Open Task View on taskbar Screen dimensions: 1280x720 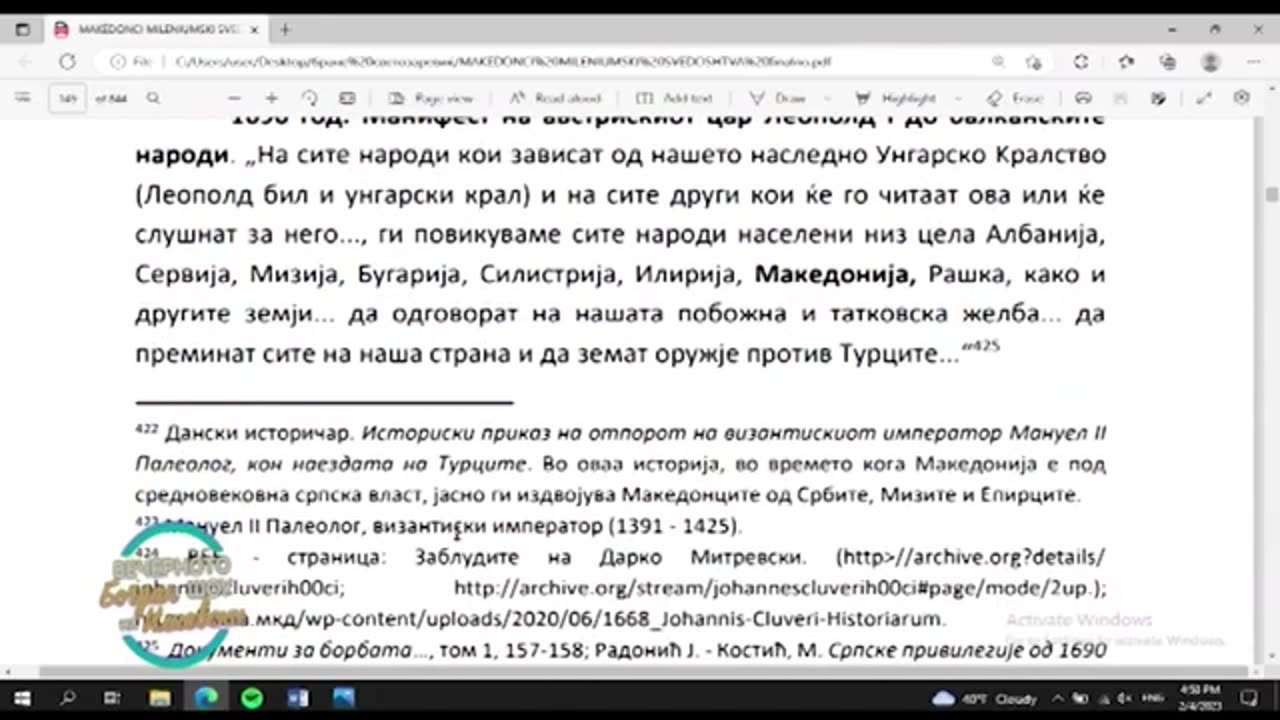[112, 698]
